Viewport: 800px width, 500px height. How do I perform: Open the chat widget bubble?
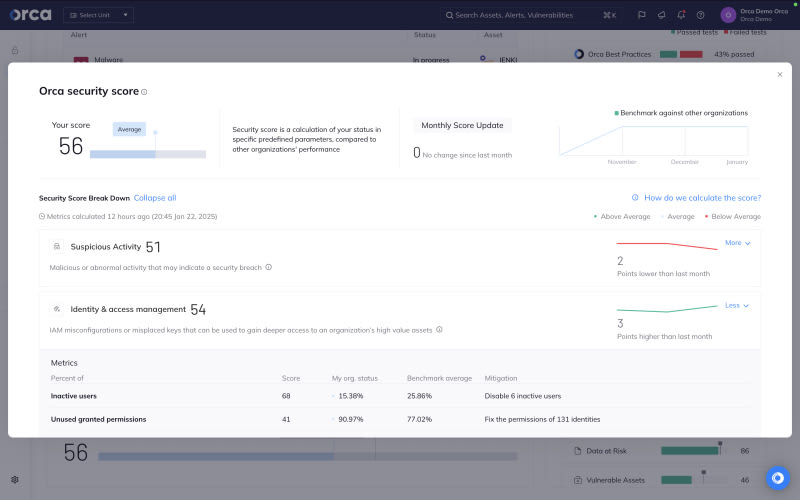tap(778, 478)
